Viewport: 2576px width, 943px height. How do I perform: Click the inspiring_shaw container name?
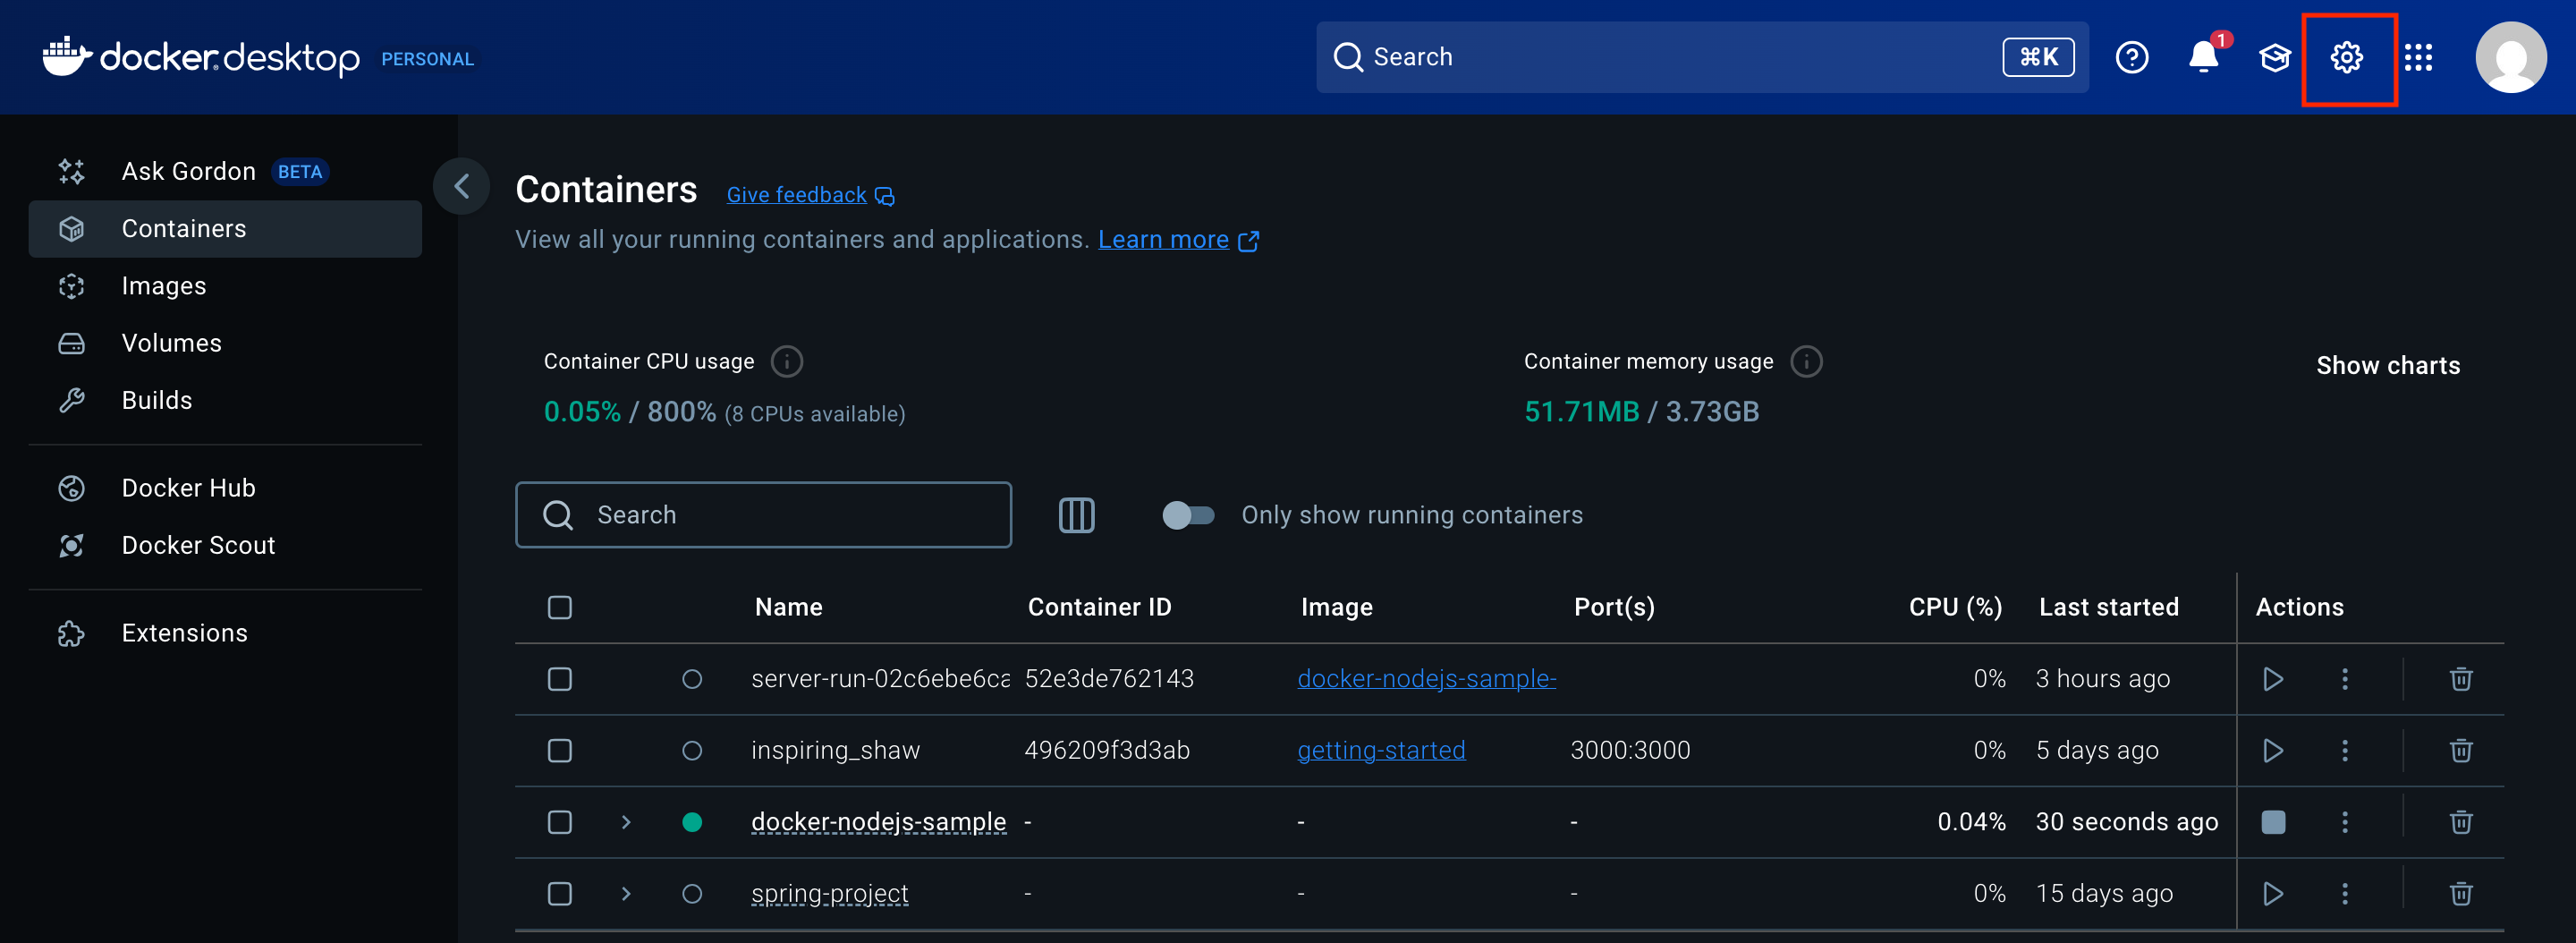[x=835, y=750]
